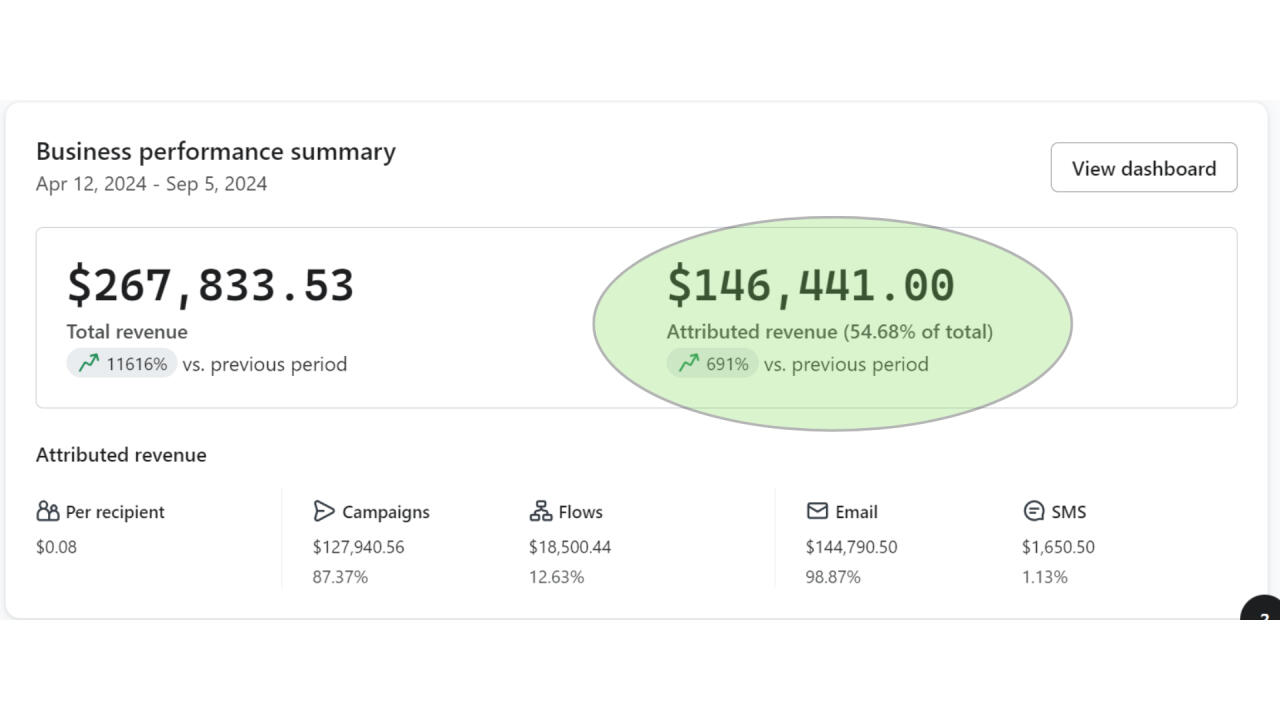Click the trend arrow beside 11616%
The width and height of the screenshot is (1280, 720).
[89, 364]
